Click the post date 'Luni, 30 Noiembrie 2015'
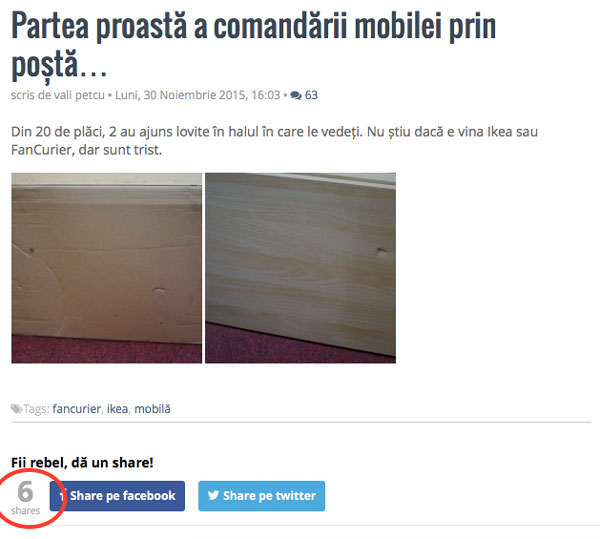This screenshot has height=539, width=600. 181,95
